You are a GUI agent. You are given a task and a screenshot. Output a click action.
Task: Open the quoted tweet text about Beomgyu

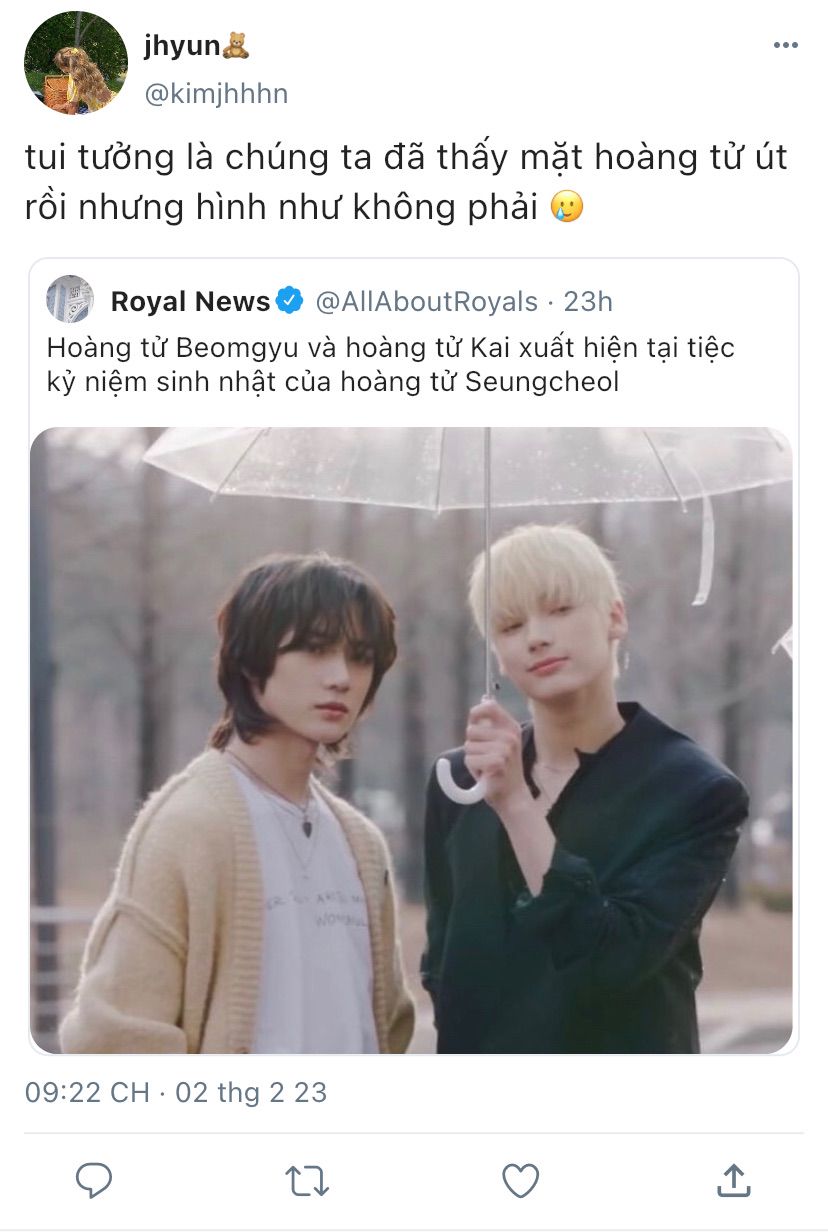(391, 364)
